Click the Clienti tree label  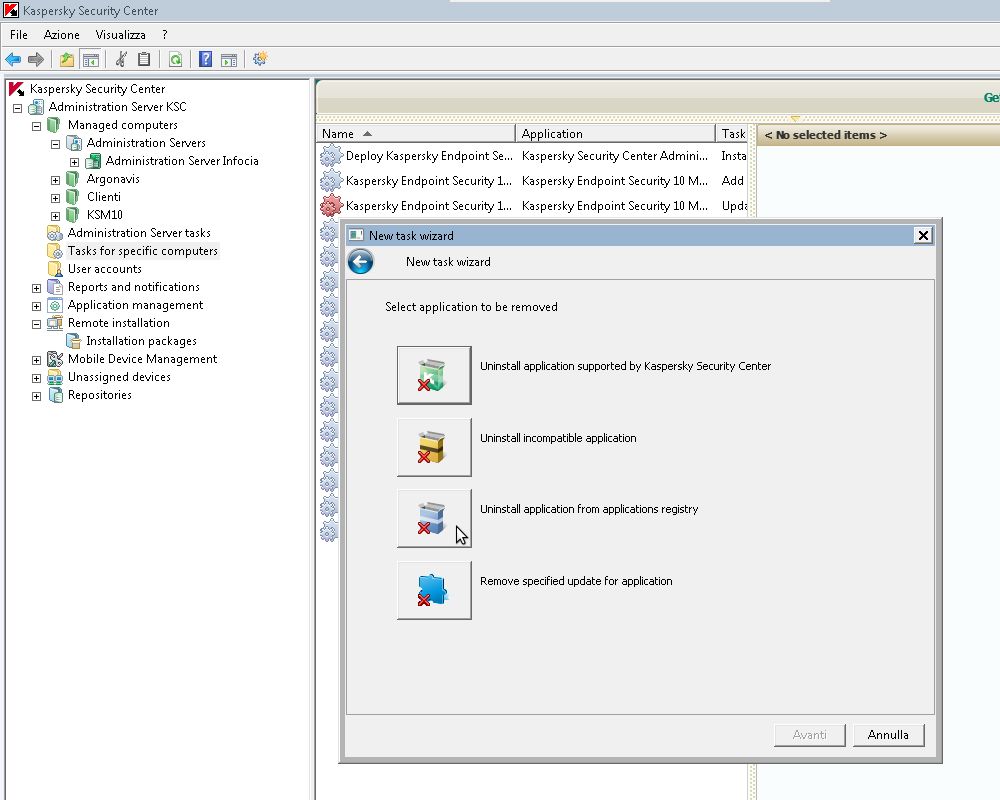[104, 197]
